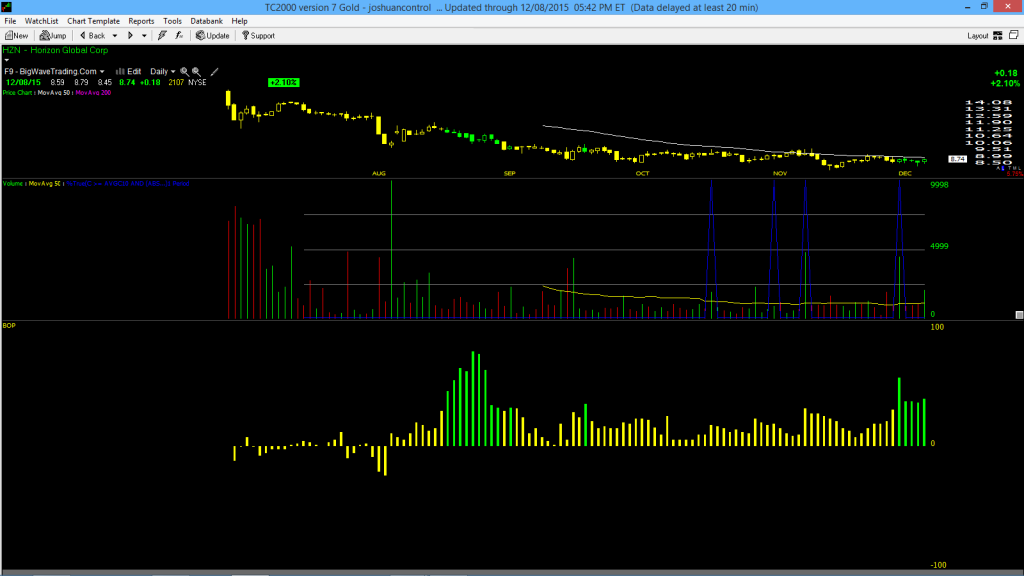
Task: Click the first zoom magnifier icon
Action: (x=184, y=71)
